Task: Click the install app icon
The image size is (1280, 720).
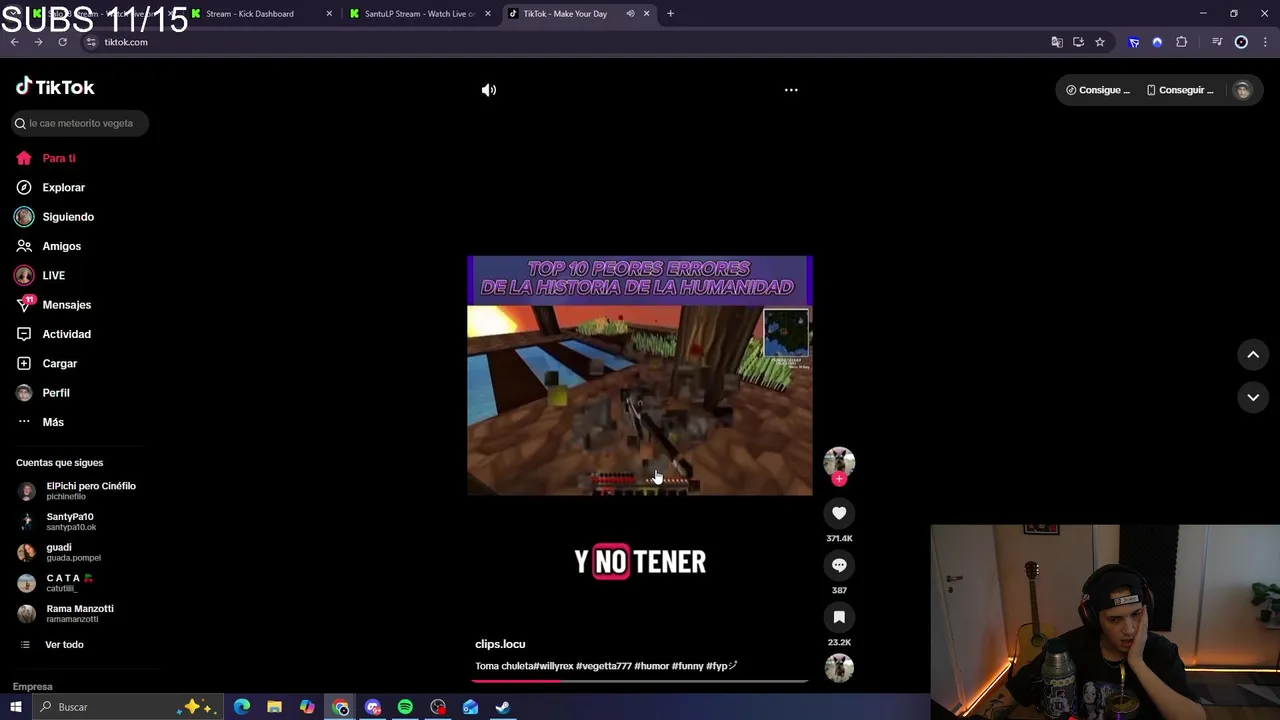Action: click(1078, 42)
